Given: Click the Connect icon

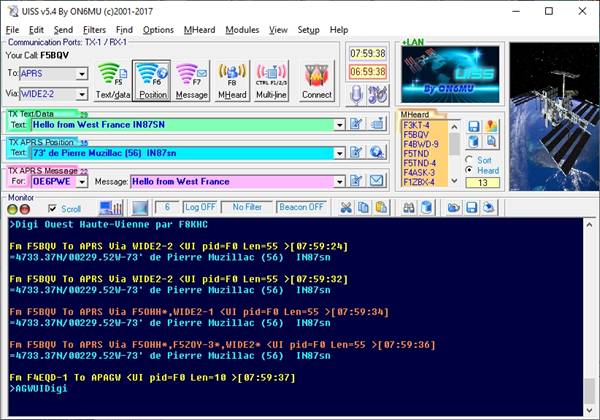Looking at the screenshot, I should point(317,81).
